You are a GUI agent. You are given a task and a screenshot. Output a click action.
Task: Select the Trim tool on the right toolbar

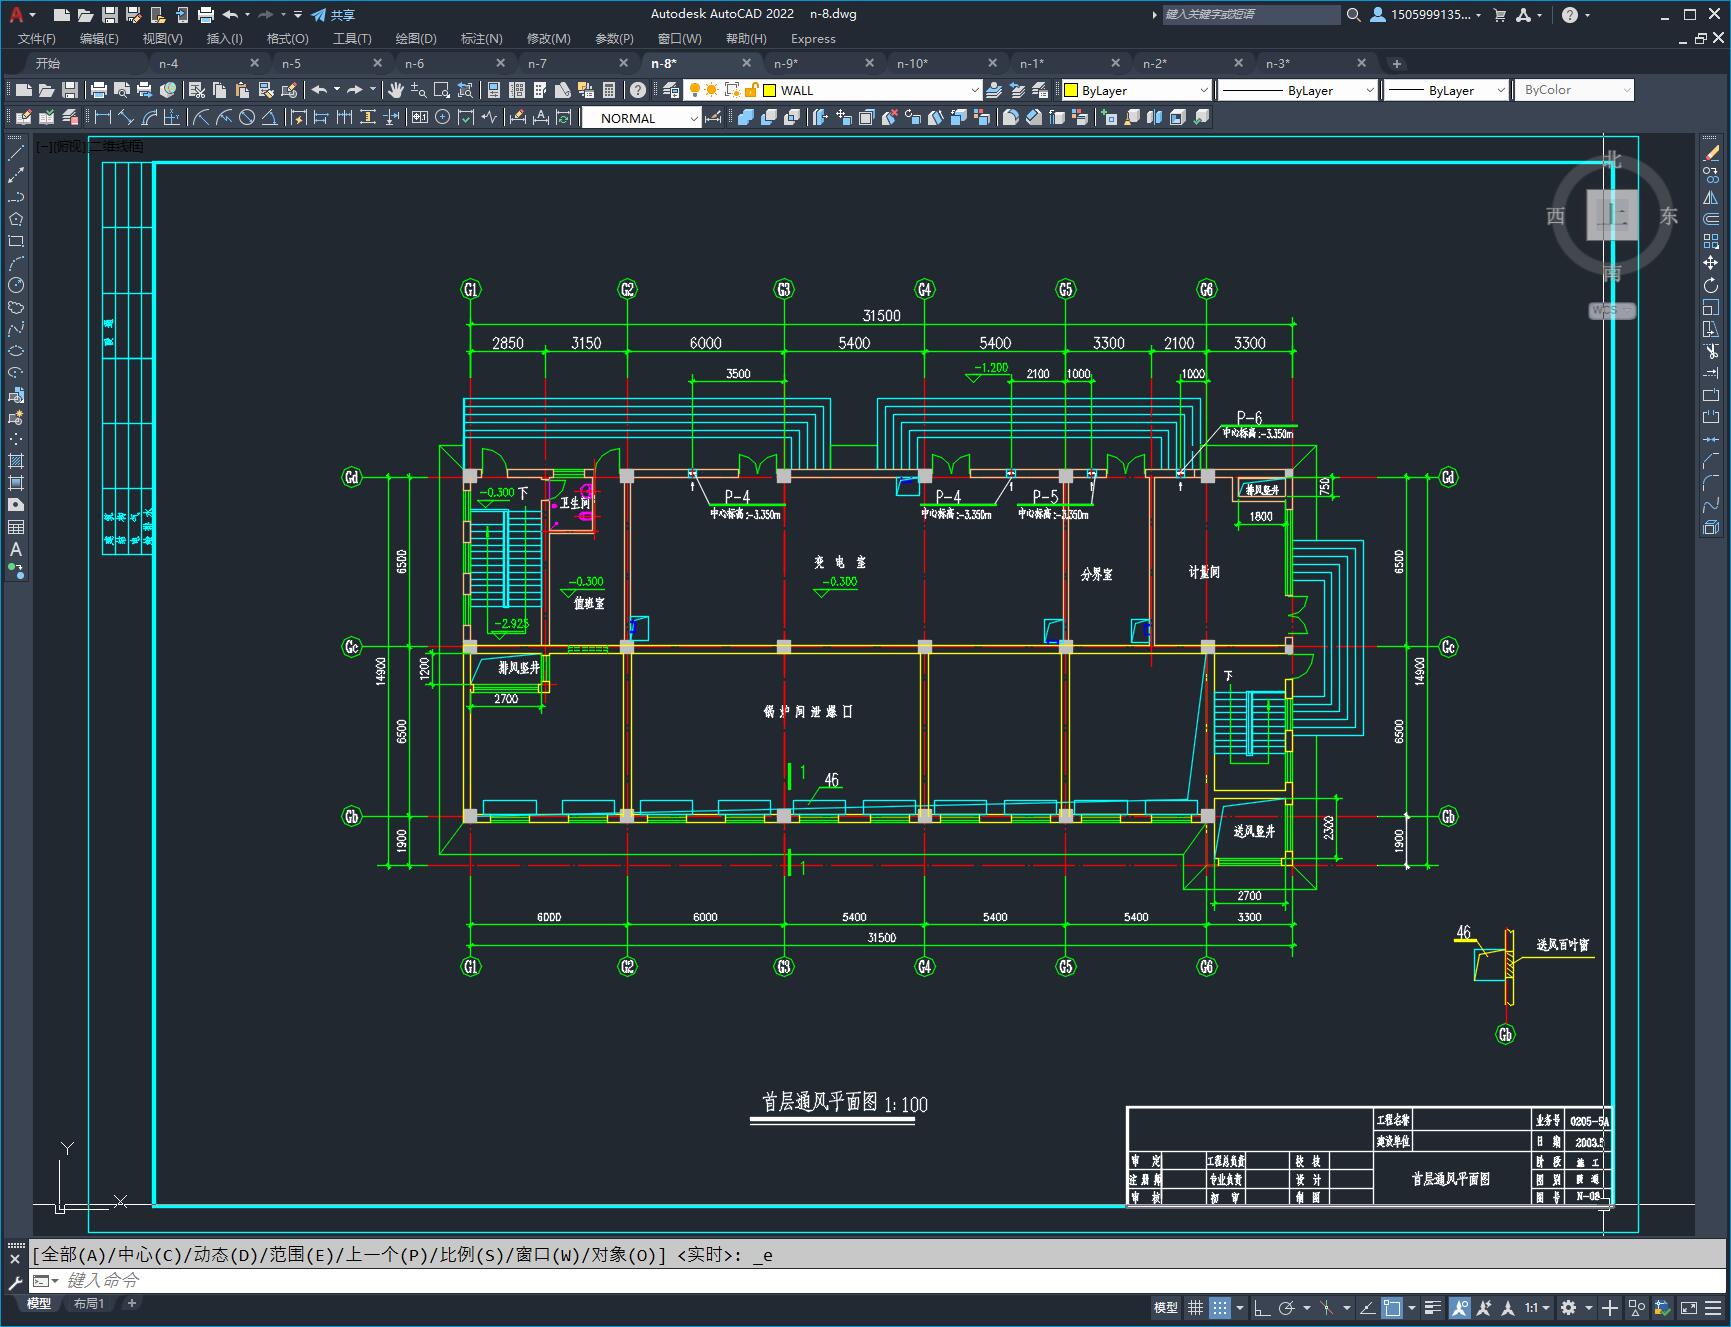(x=1711, y=351)
